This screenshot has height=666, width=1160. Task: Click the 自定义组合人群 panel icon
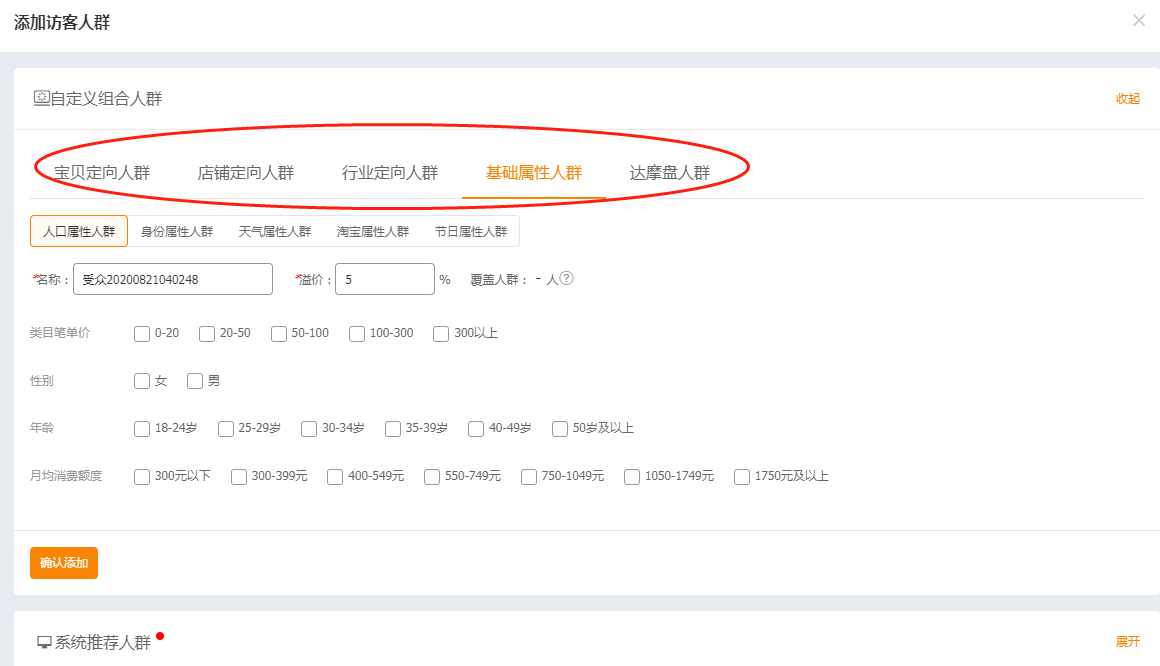41,98
